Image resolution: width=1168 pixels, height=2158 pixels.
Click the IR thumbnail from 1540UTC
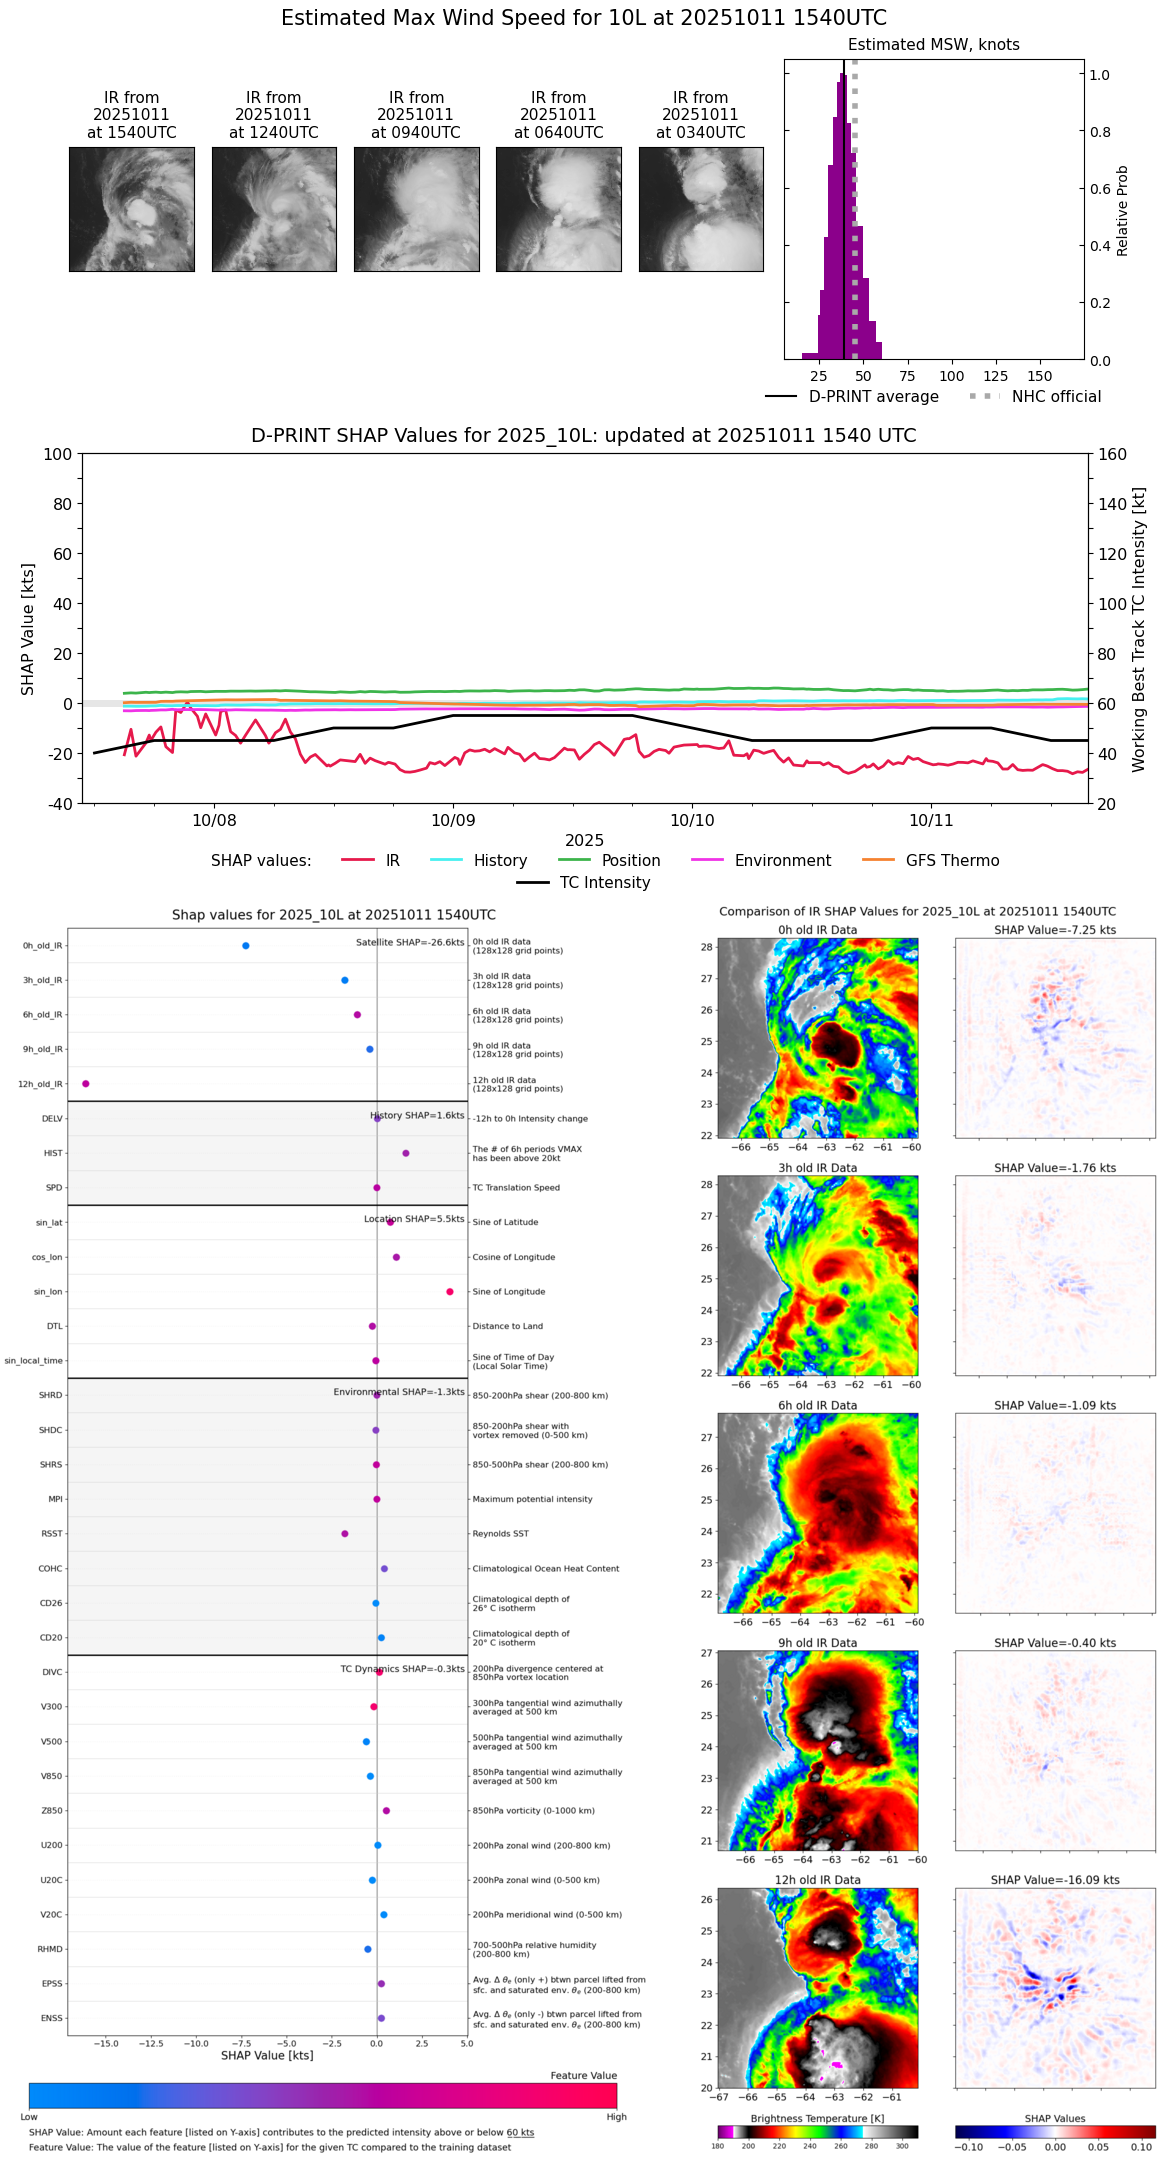click(131, 209)
